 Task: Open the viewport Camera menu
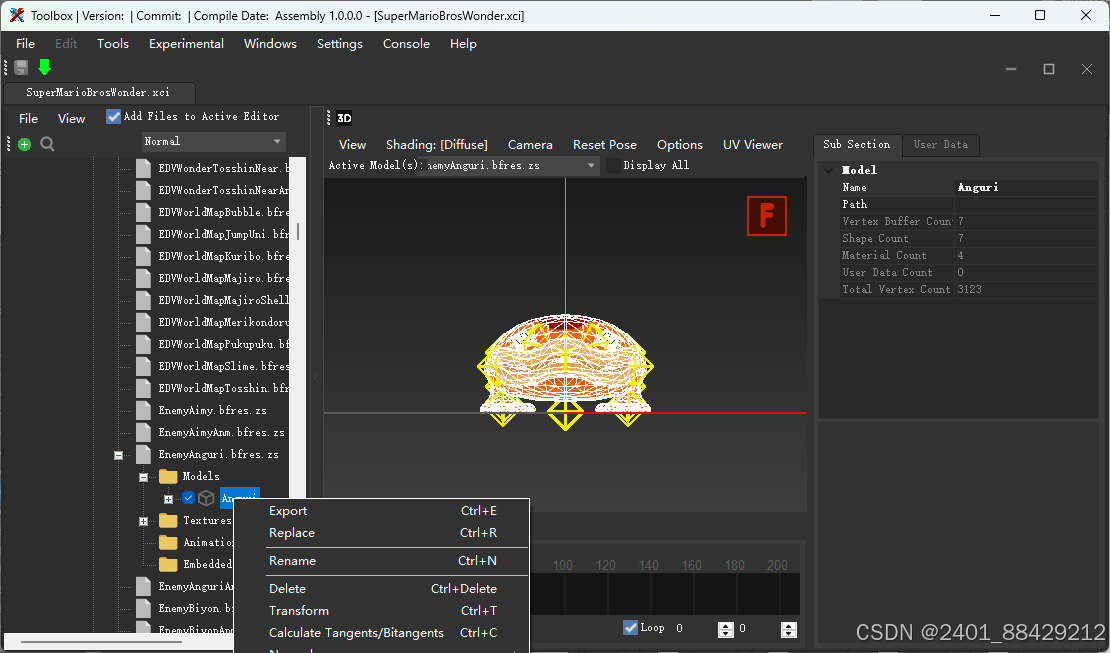click(x=530, y=144)
